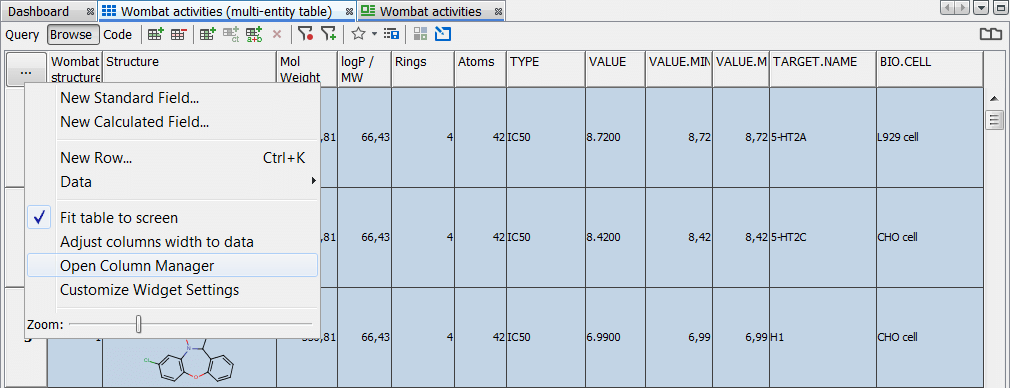Click the blue layout icon in toolbar
This screenshot has width=1010, height=388.
point(443,34)
